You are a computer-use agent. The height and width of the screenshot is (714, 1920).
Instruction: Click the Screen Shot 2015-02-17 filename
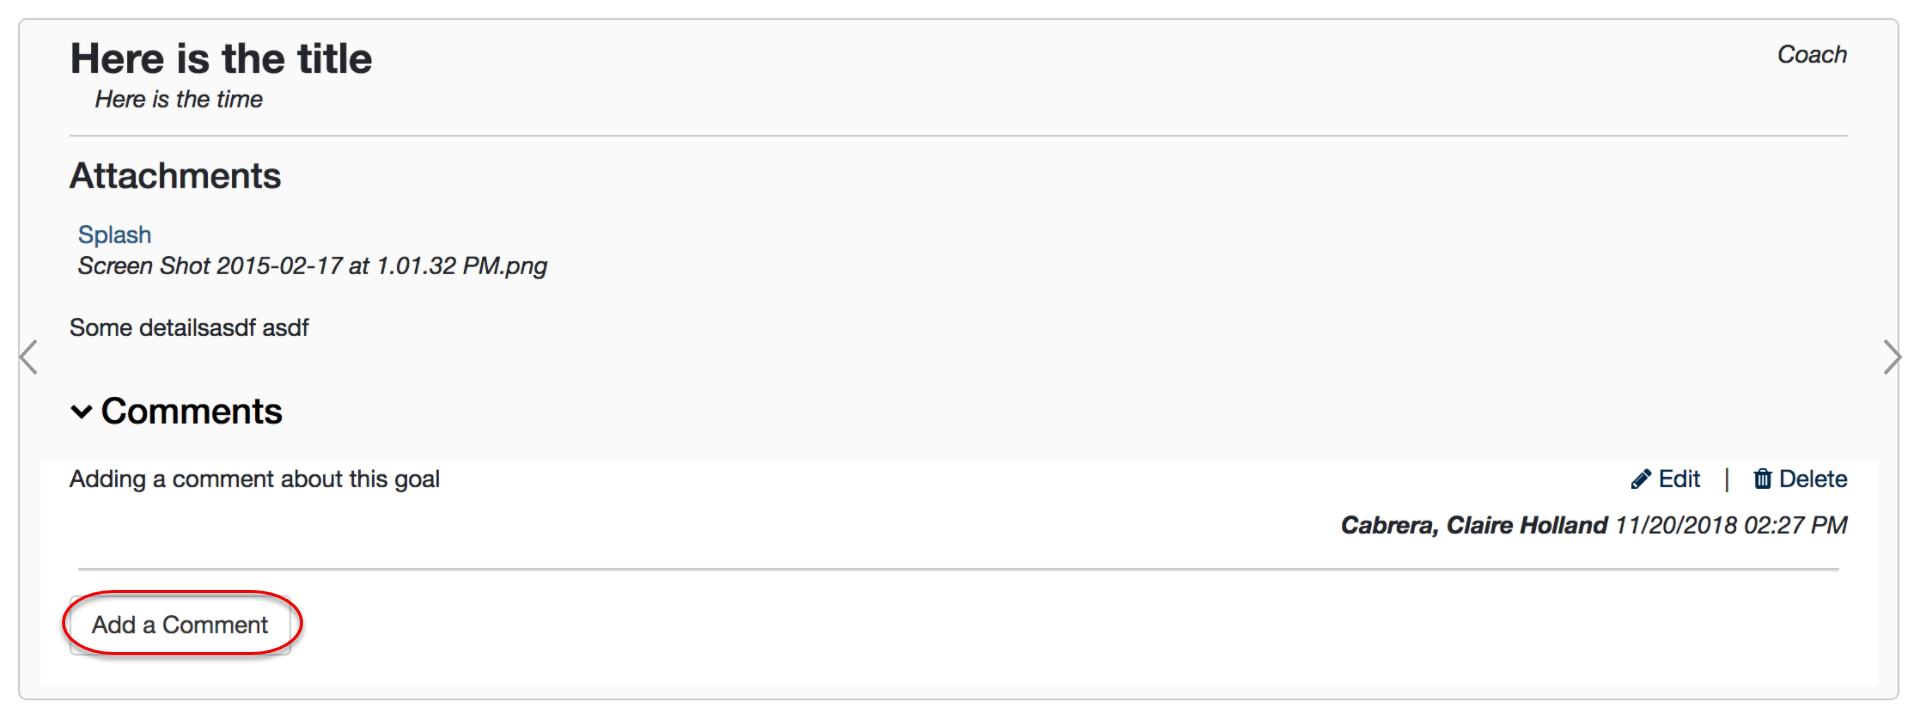click(312, 266)
